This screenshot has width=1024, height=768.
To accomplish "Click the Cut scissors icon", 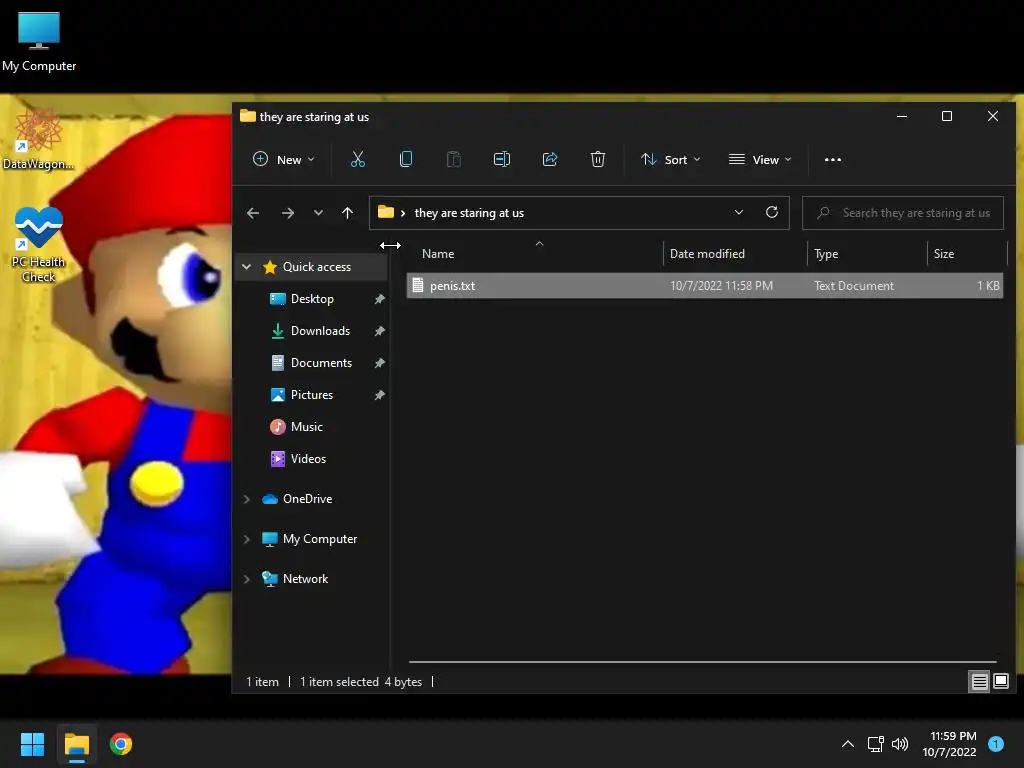I will pos(357,159).
